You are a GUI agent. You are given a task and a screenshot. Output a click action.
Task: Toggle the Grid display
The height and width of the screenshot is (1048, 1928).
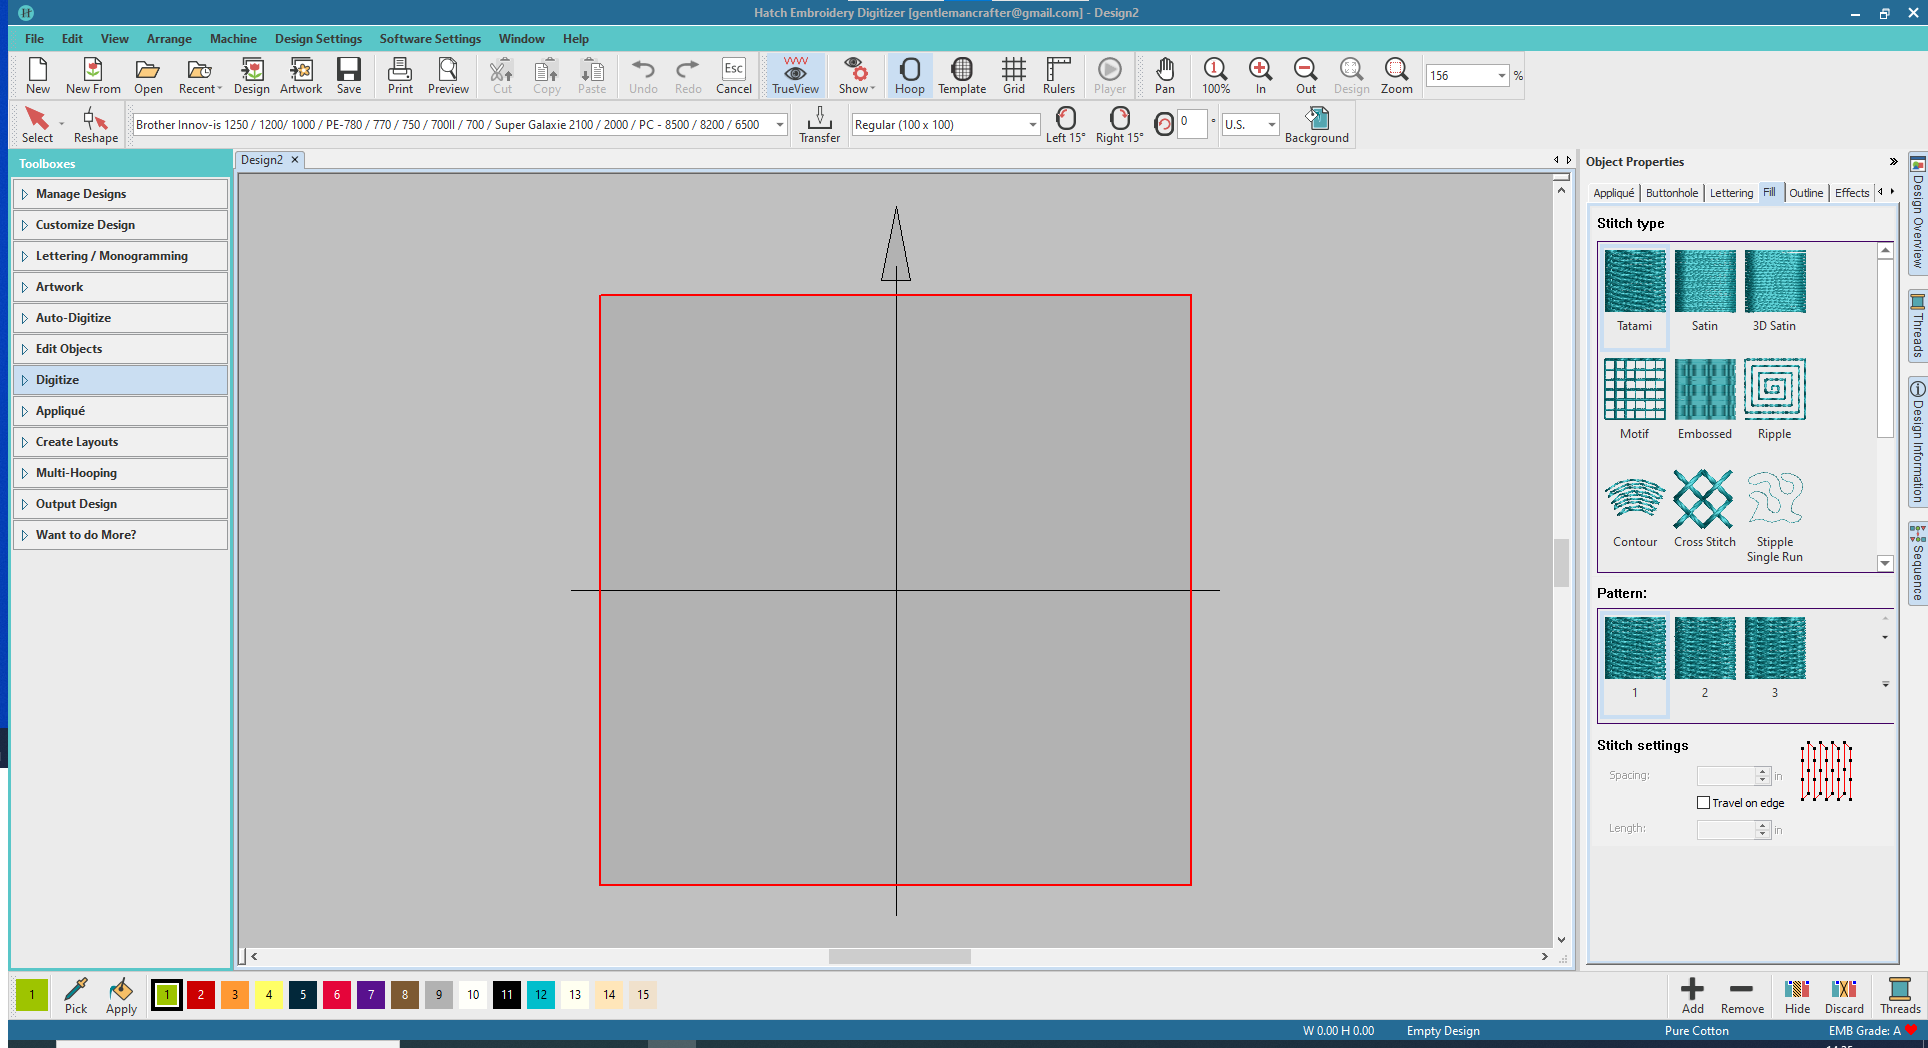pos(1013,75)
